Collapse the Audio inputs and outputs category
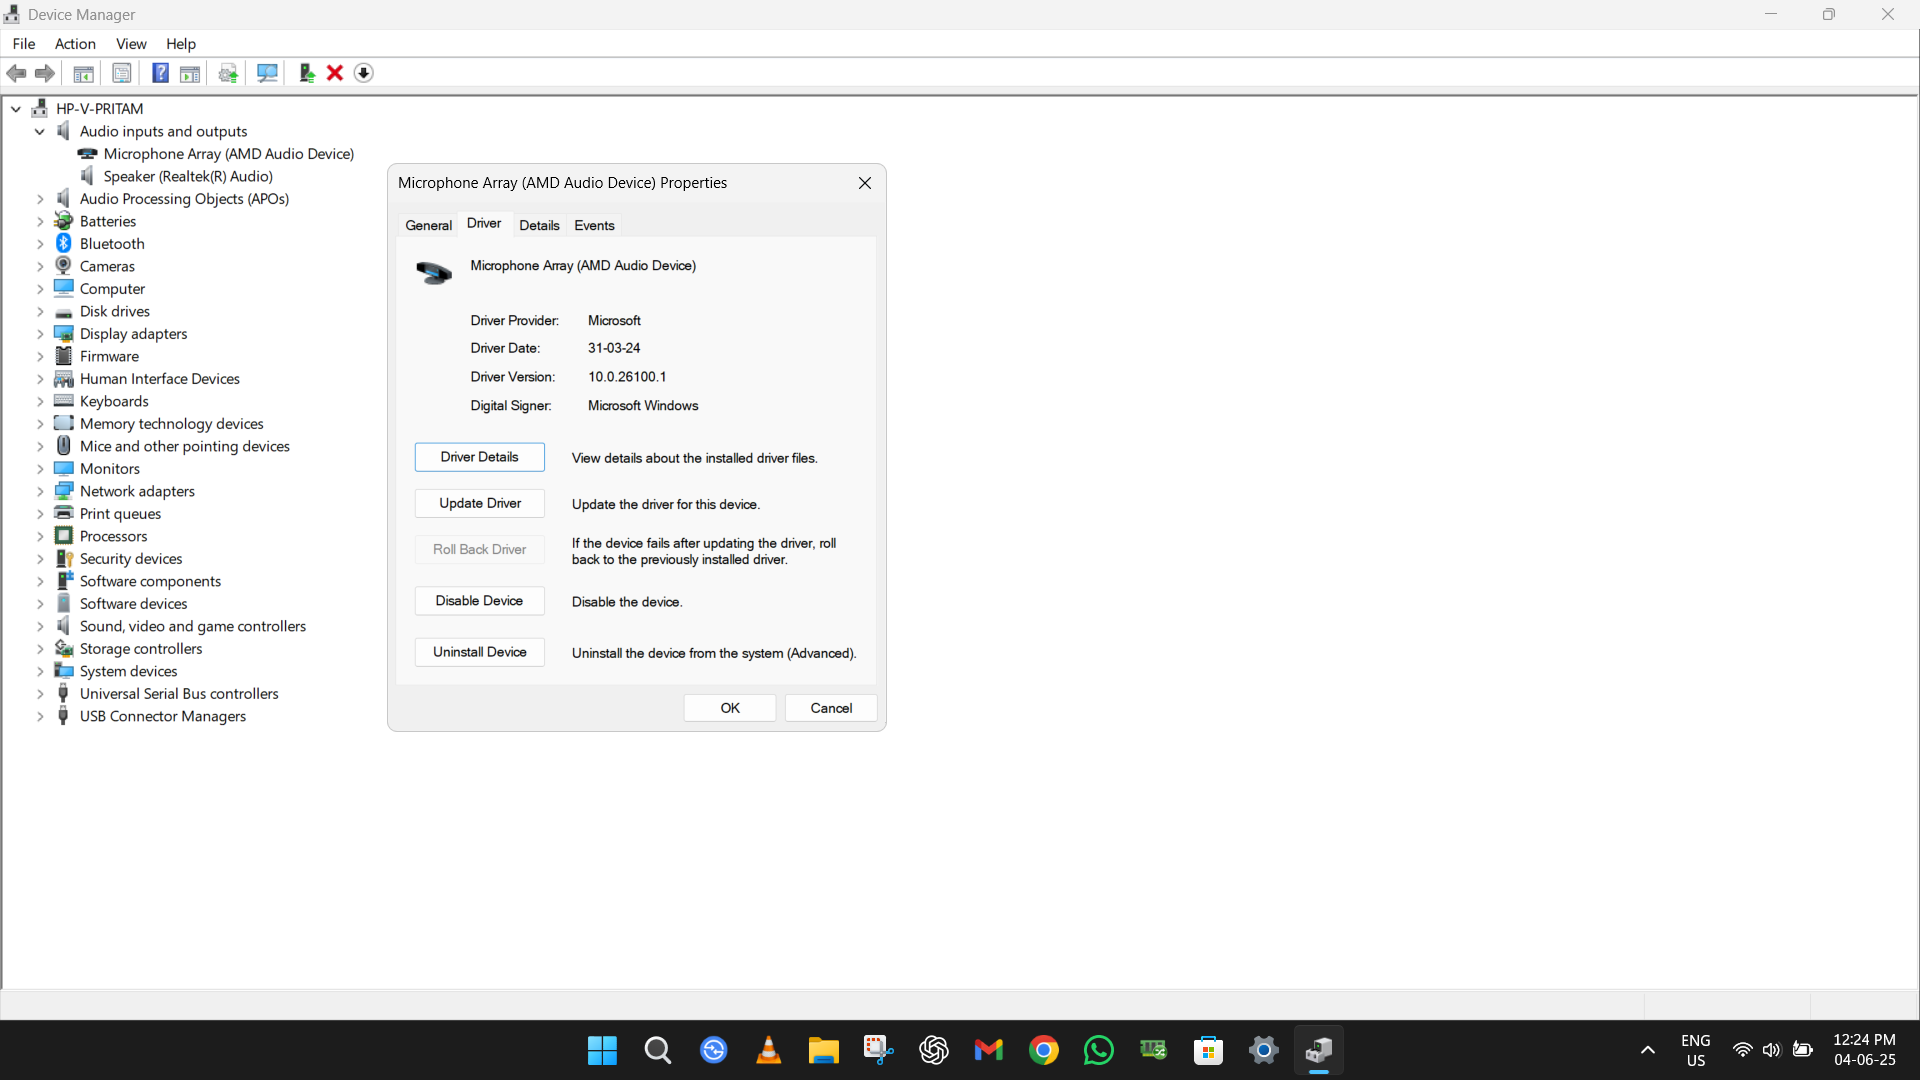 tap(40, 131)
